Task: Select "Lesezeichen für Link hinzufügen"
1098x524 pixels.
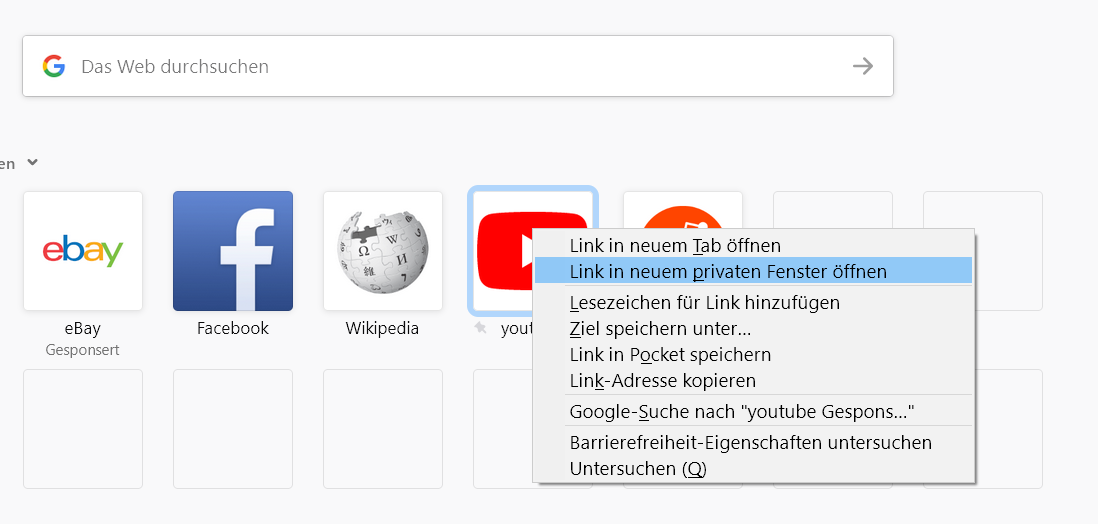Action: coord(704,302)
